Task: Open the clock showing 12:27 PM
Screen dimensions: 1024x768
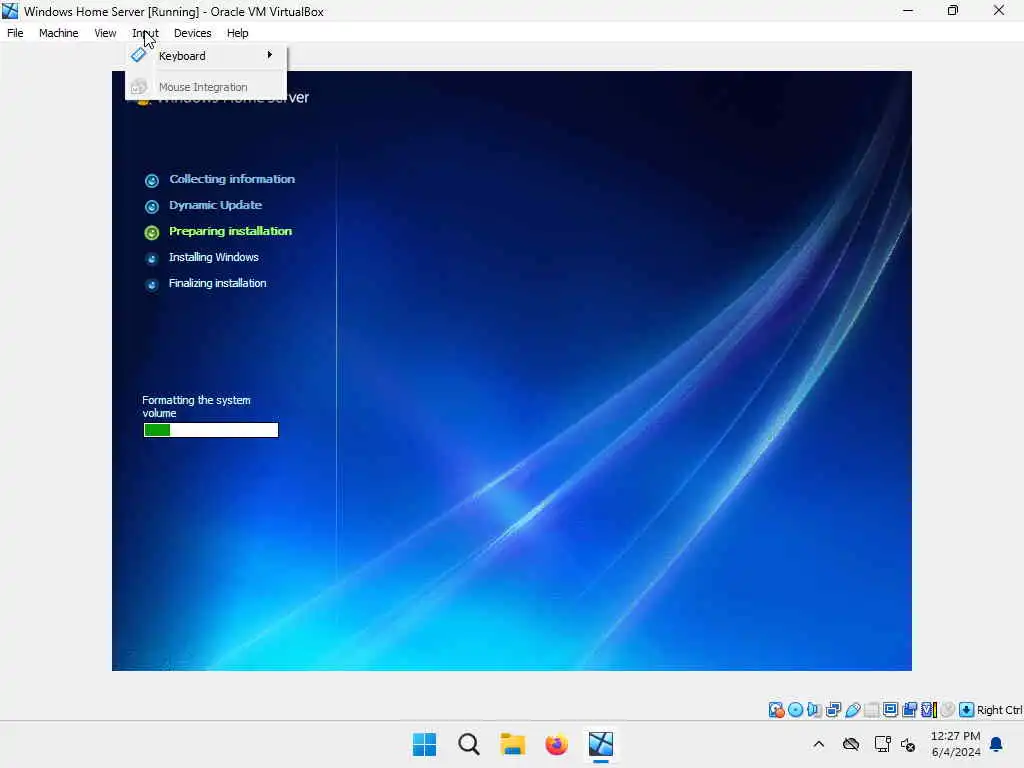Action: (x=955, y=744)
